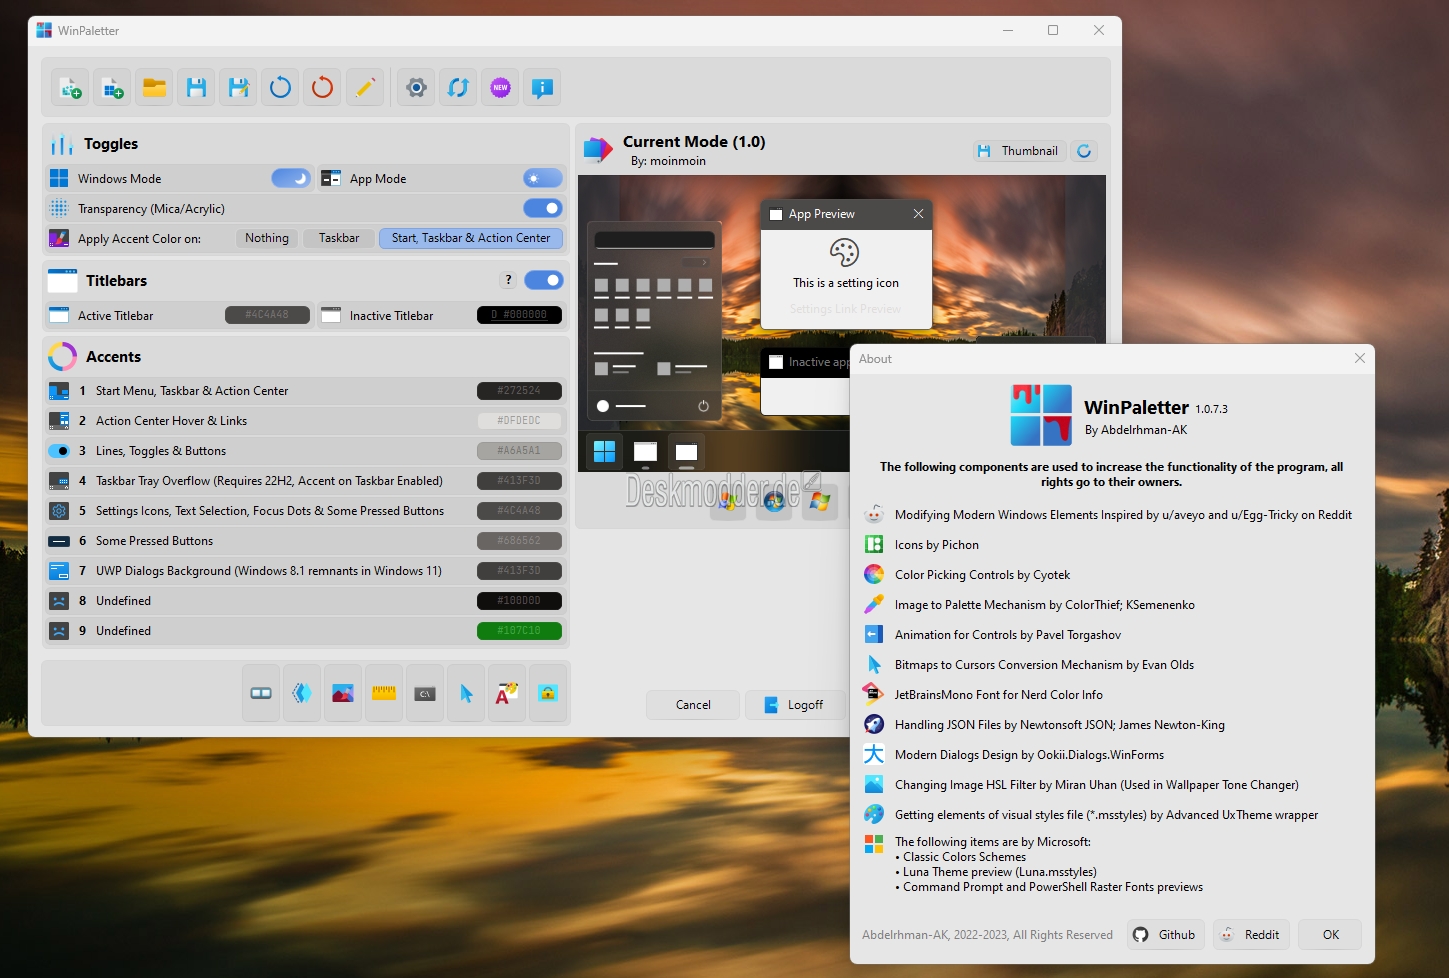Click 'Taskbar Tray Overflow' accent row label
The width and height of the screenshot is (1449, 978).
click(x=269, y=481)
